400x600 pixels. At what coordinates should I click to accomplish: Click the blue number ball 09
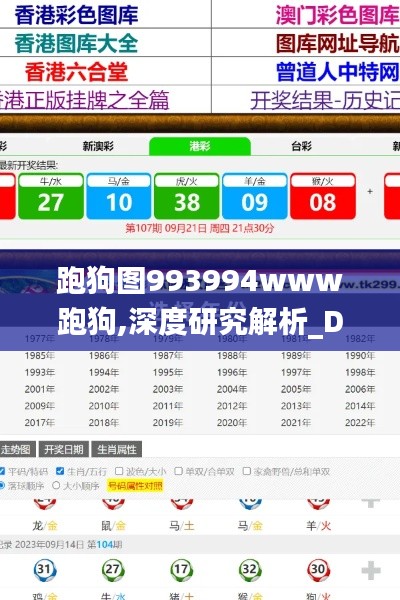(x=255, y=196)
